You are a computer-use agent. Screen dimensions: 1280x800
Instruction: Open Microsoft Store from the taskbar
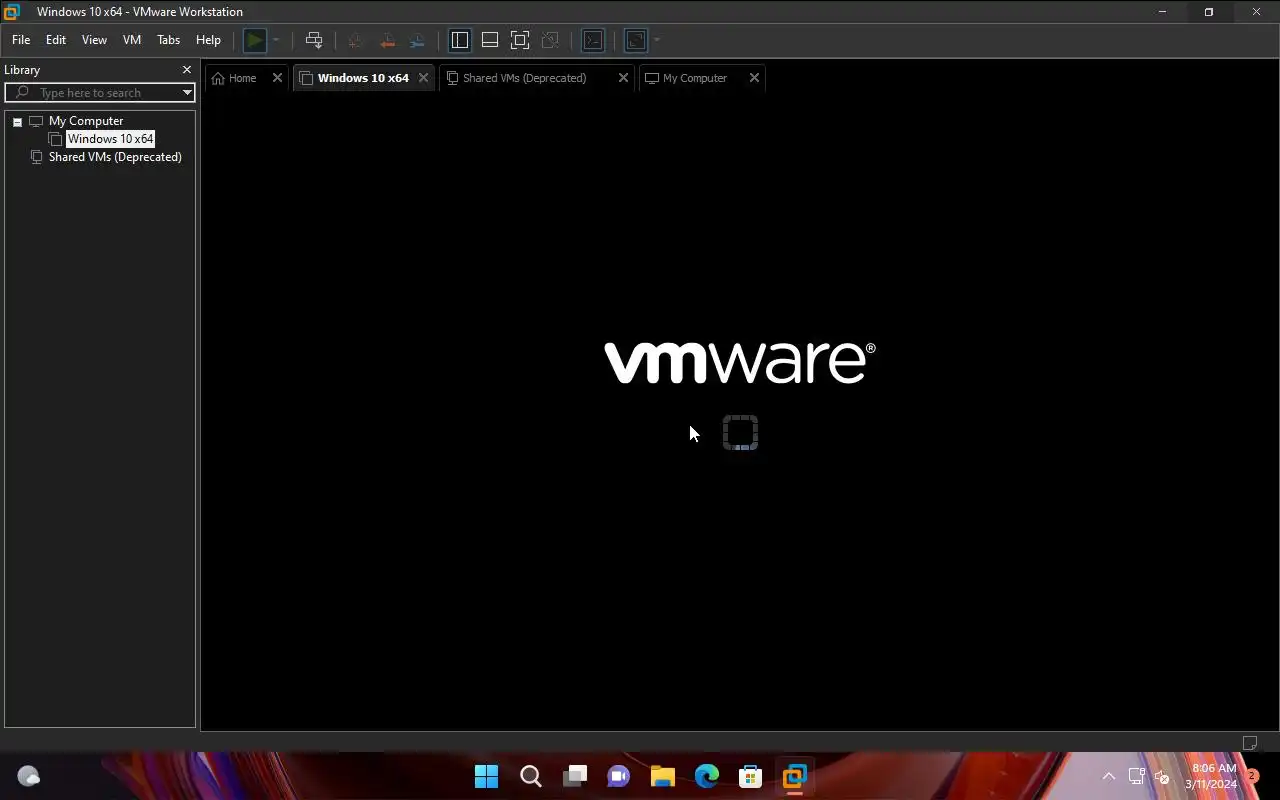point(751,777)
